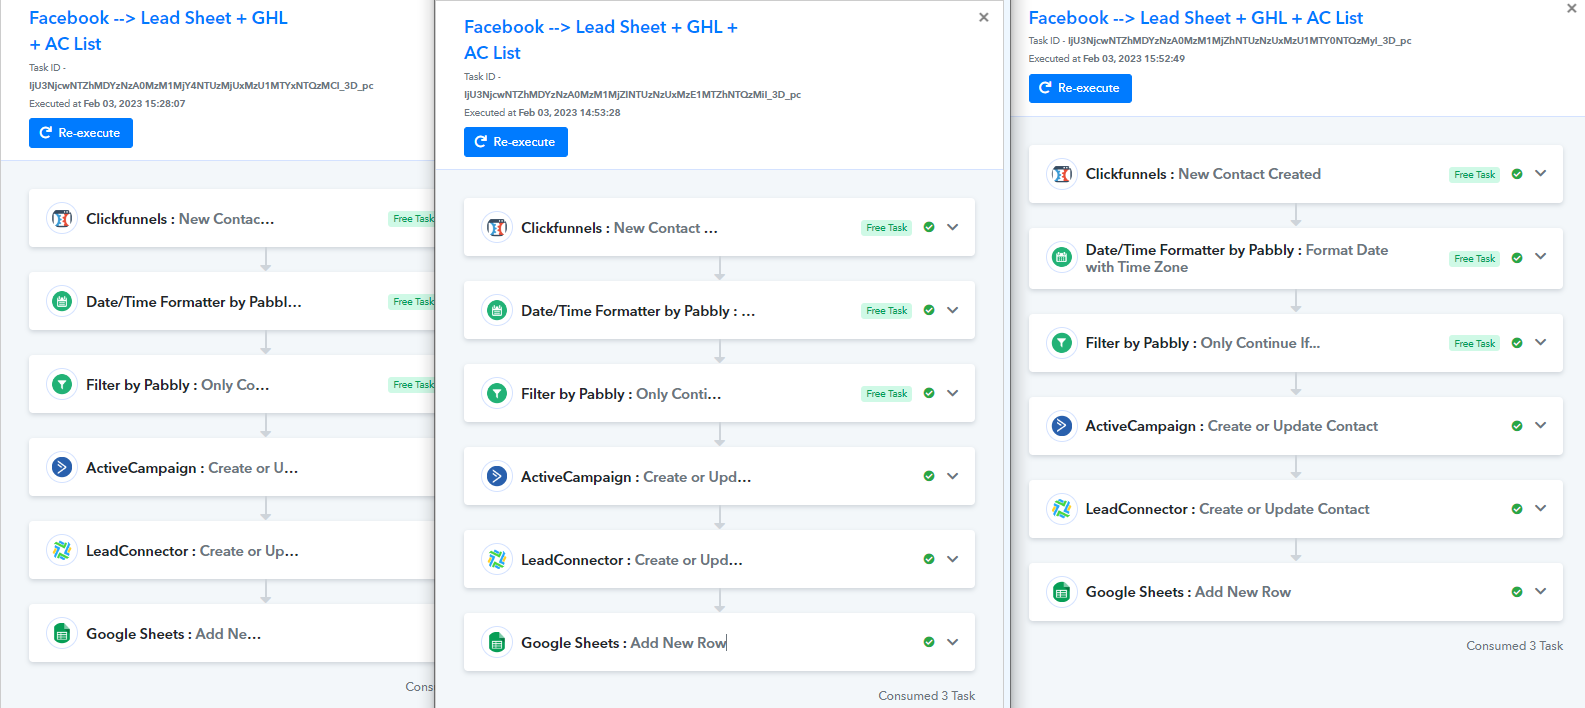The image size is (1585, 708).
Task: Click Filter by Pabbly icon in middle panel
Action: pos(497,393)
